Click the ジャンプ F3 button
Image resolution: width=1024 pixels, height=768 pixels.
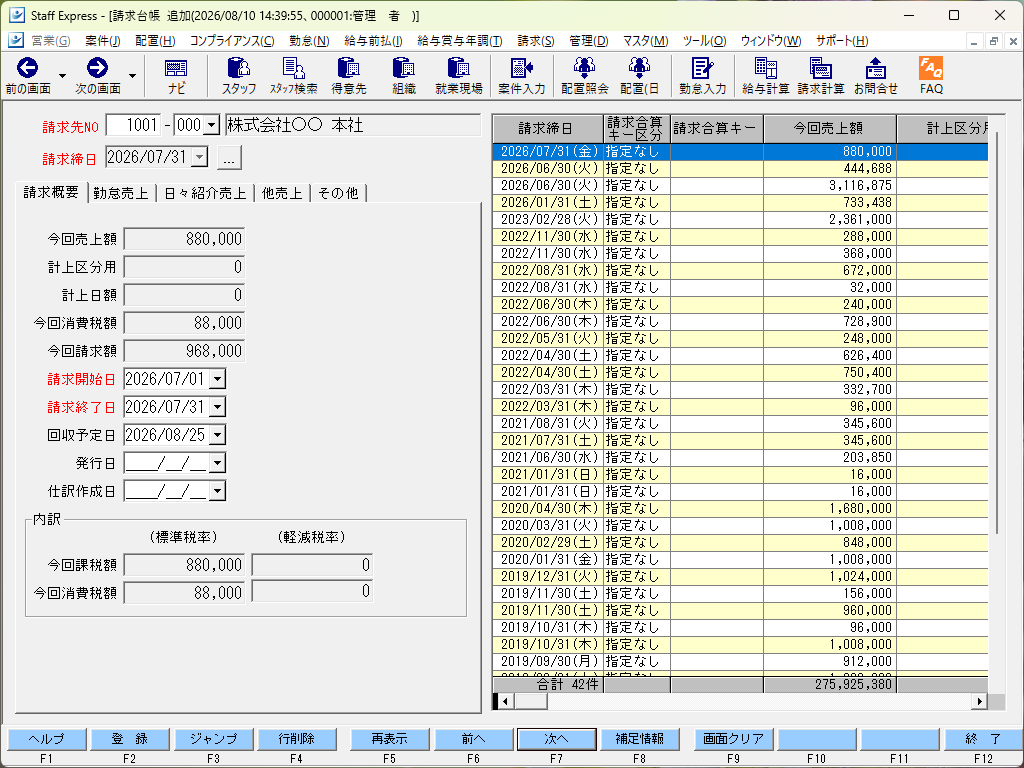point(213,739)
